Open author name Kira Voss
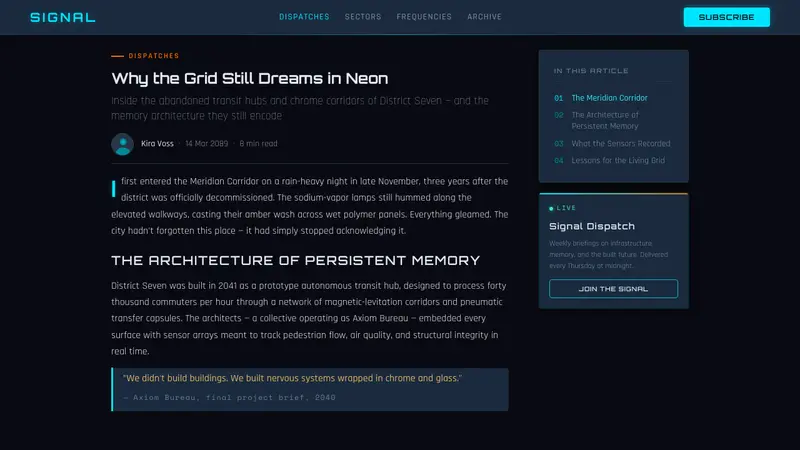The width and height of the screenshot is (800, 450). tap(157, 144)
